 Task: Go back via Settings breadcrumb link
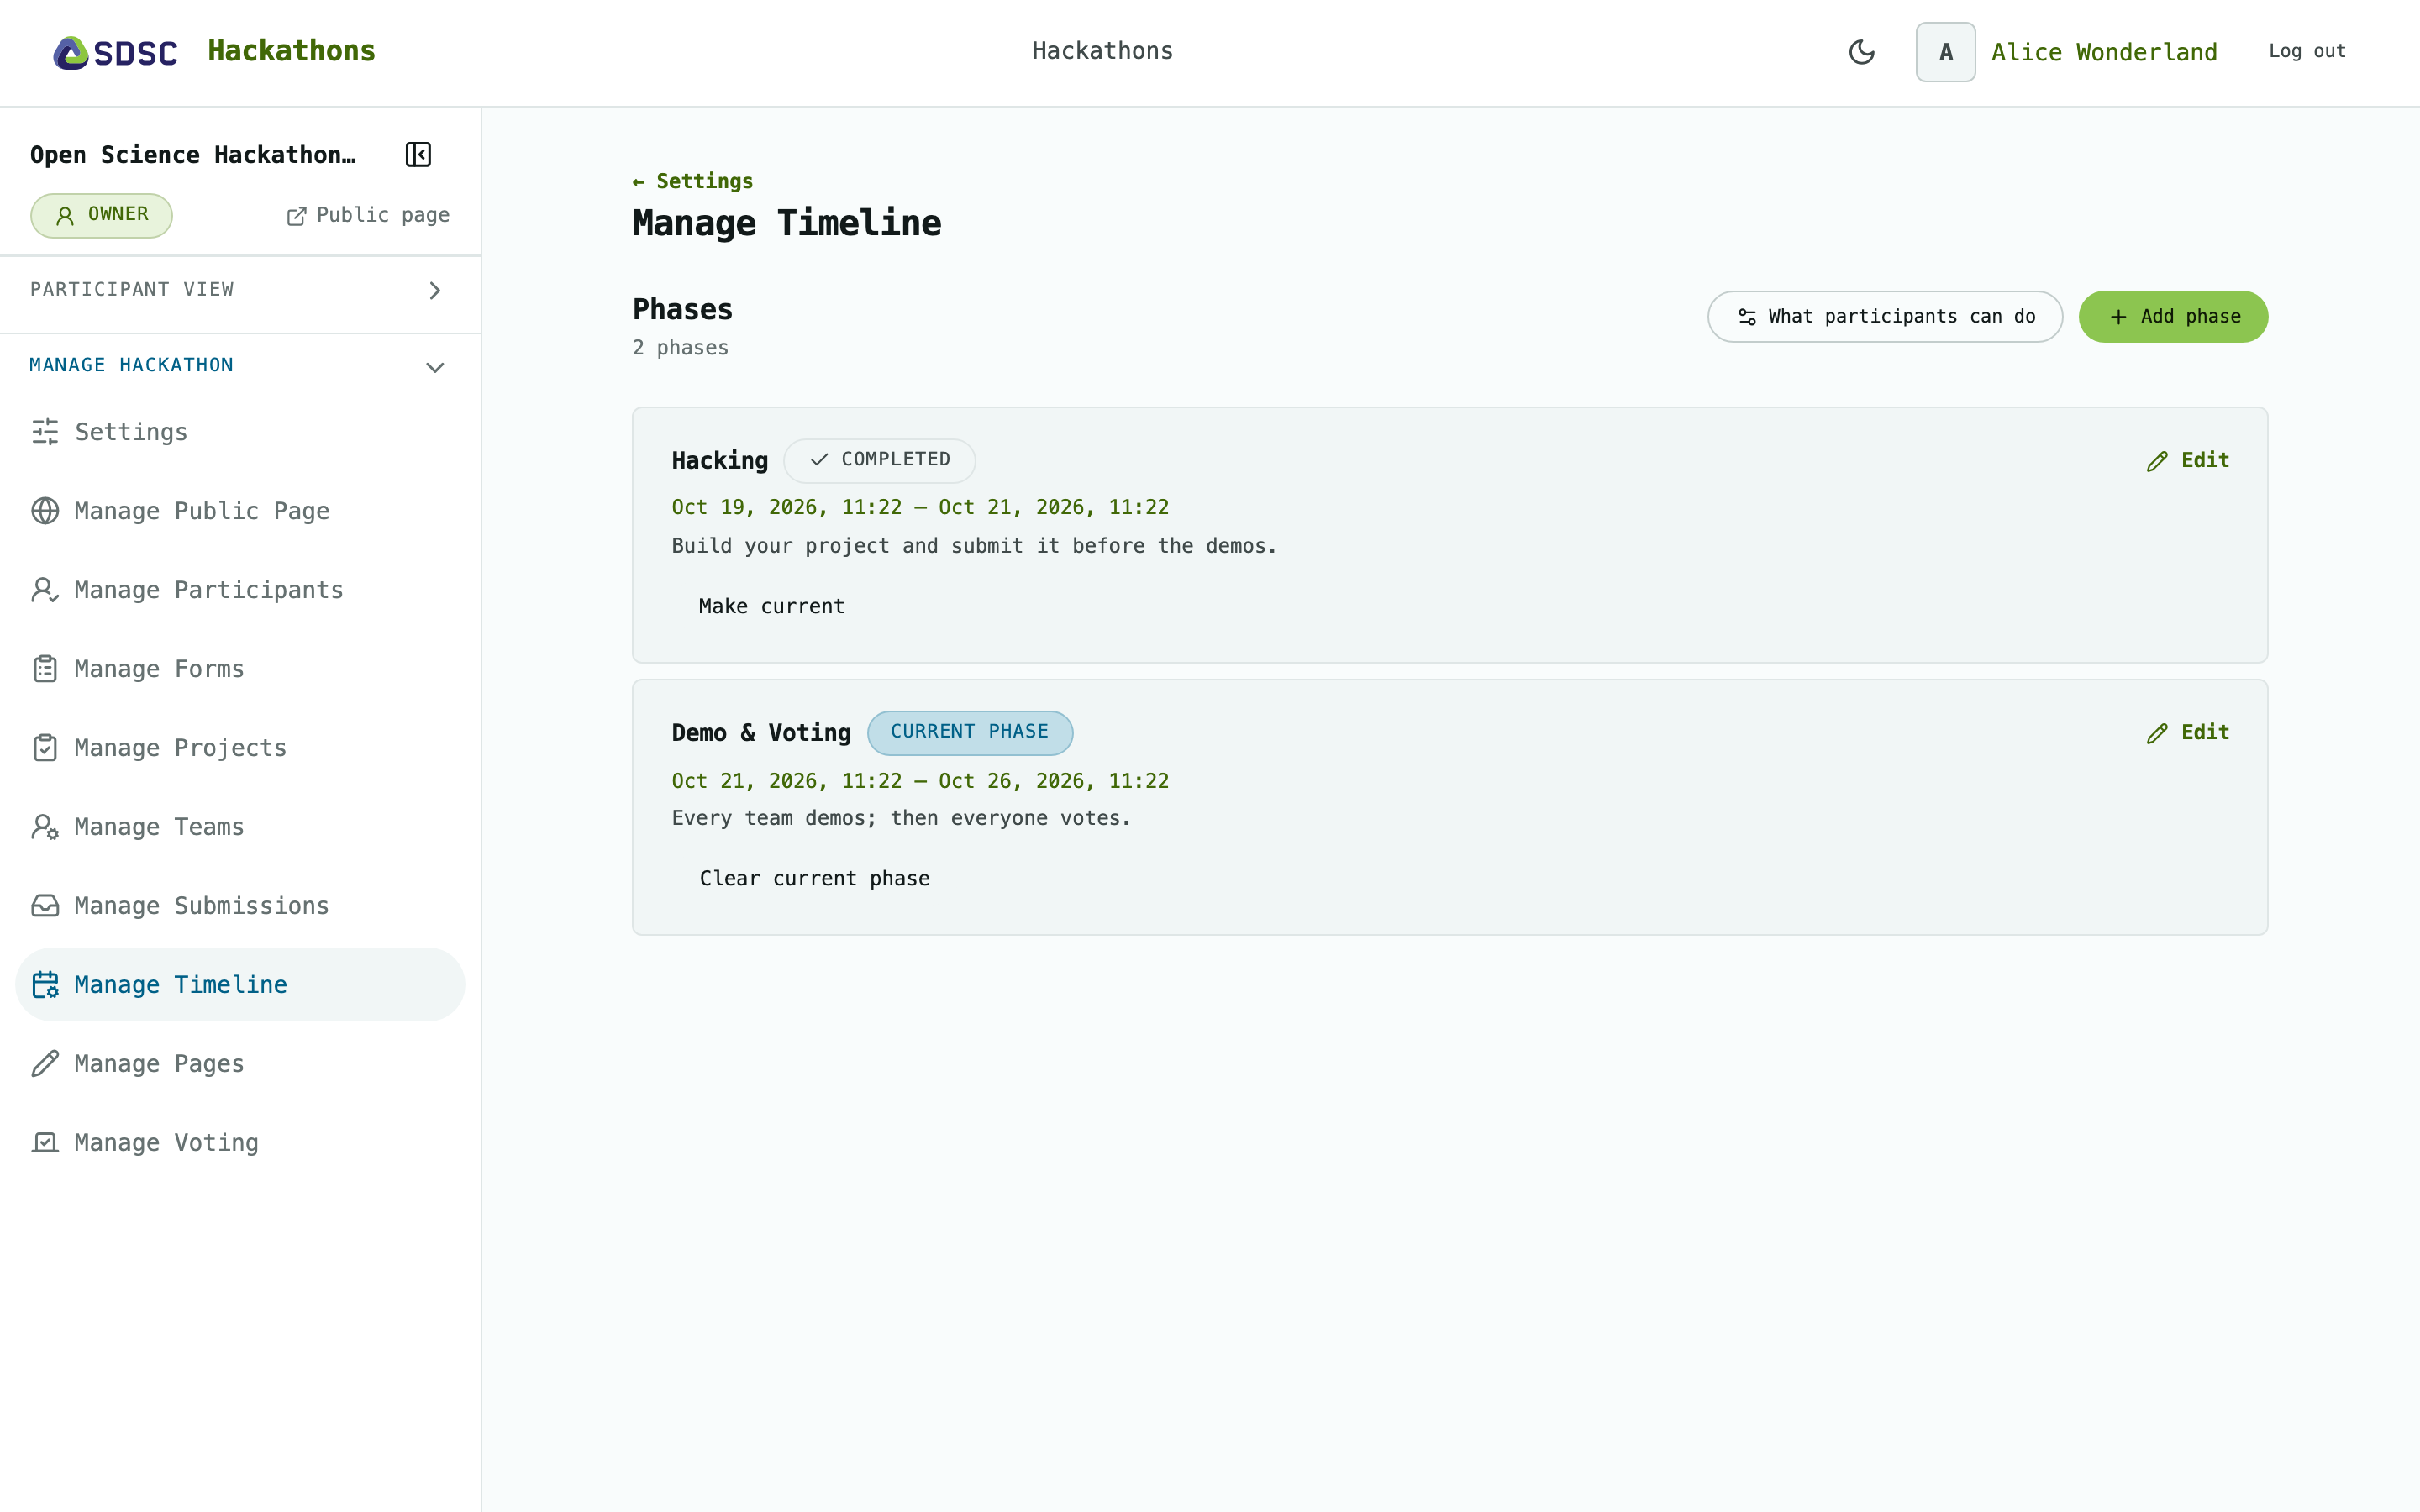tap(692, 181)
